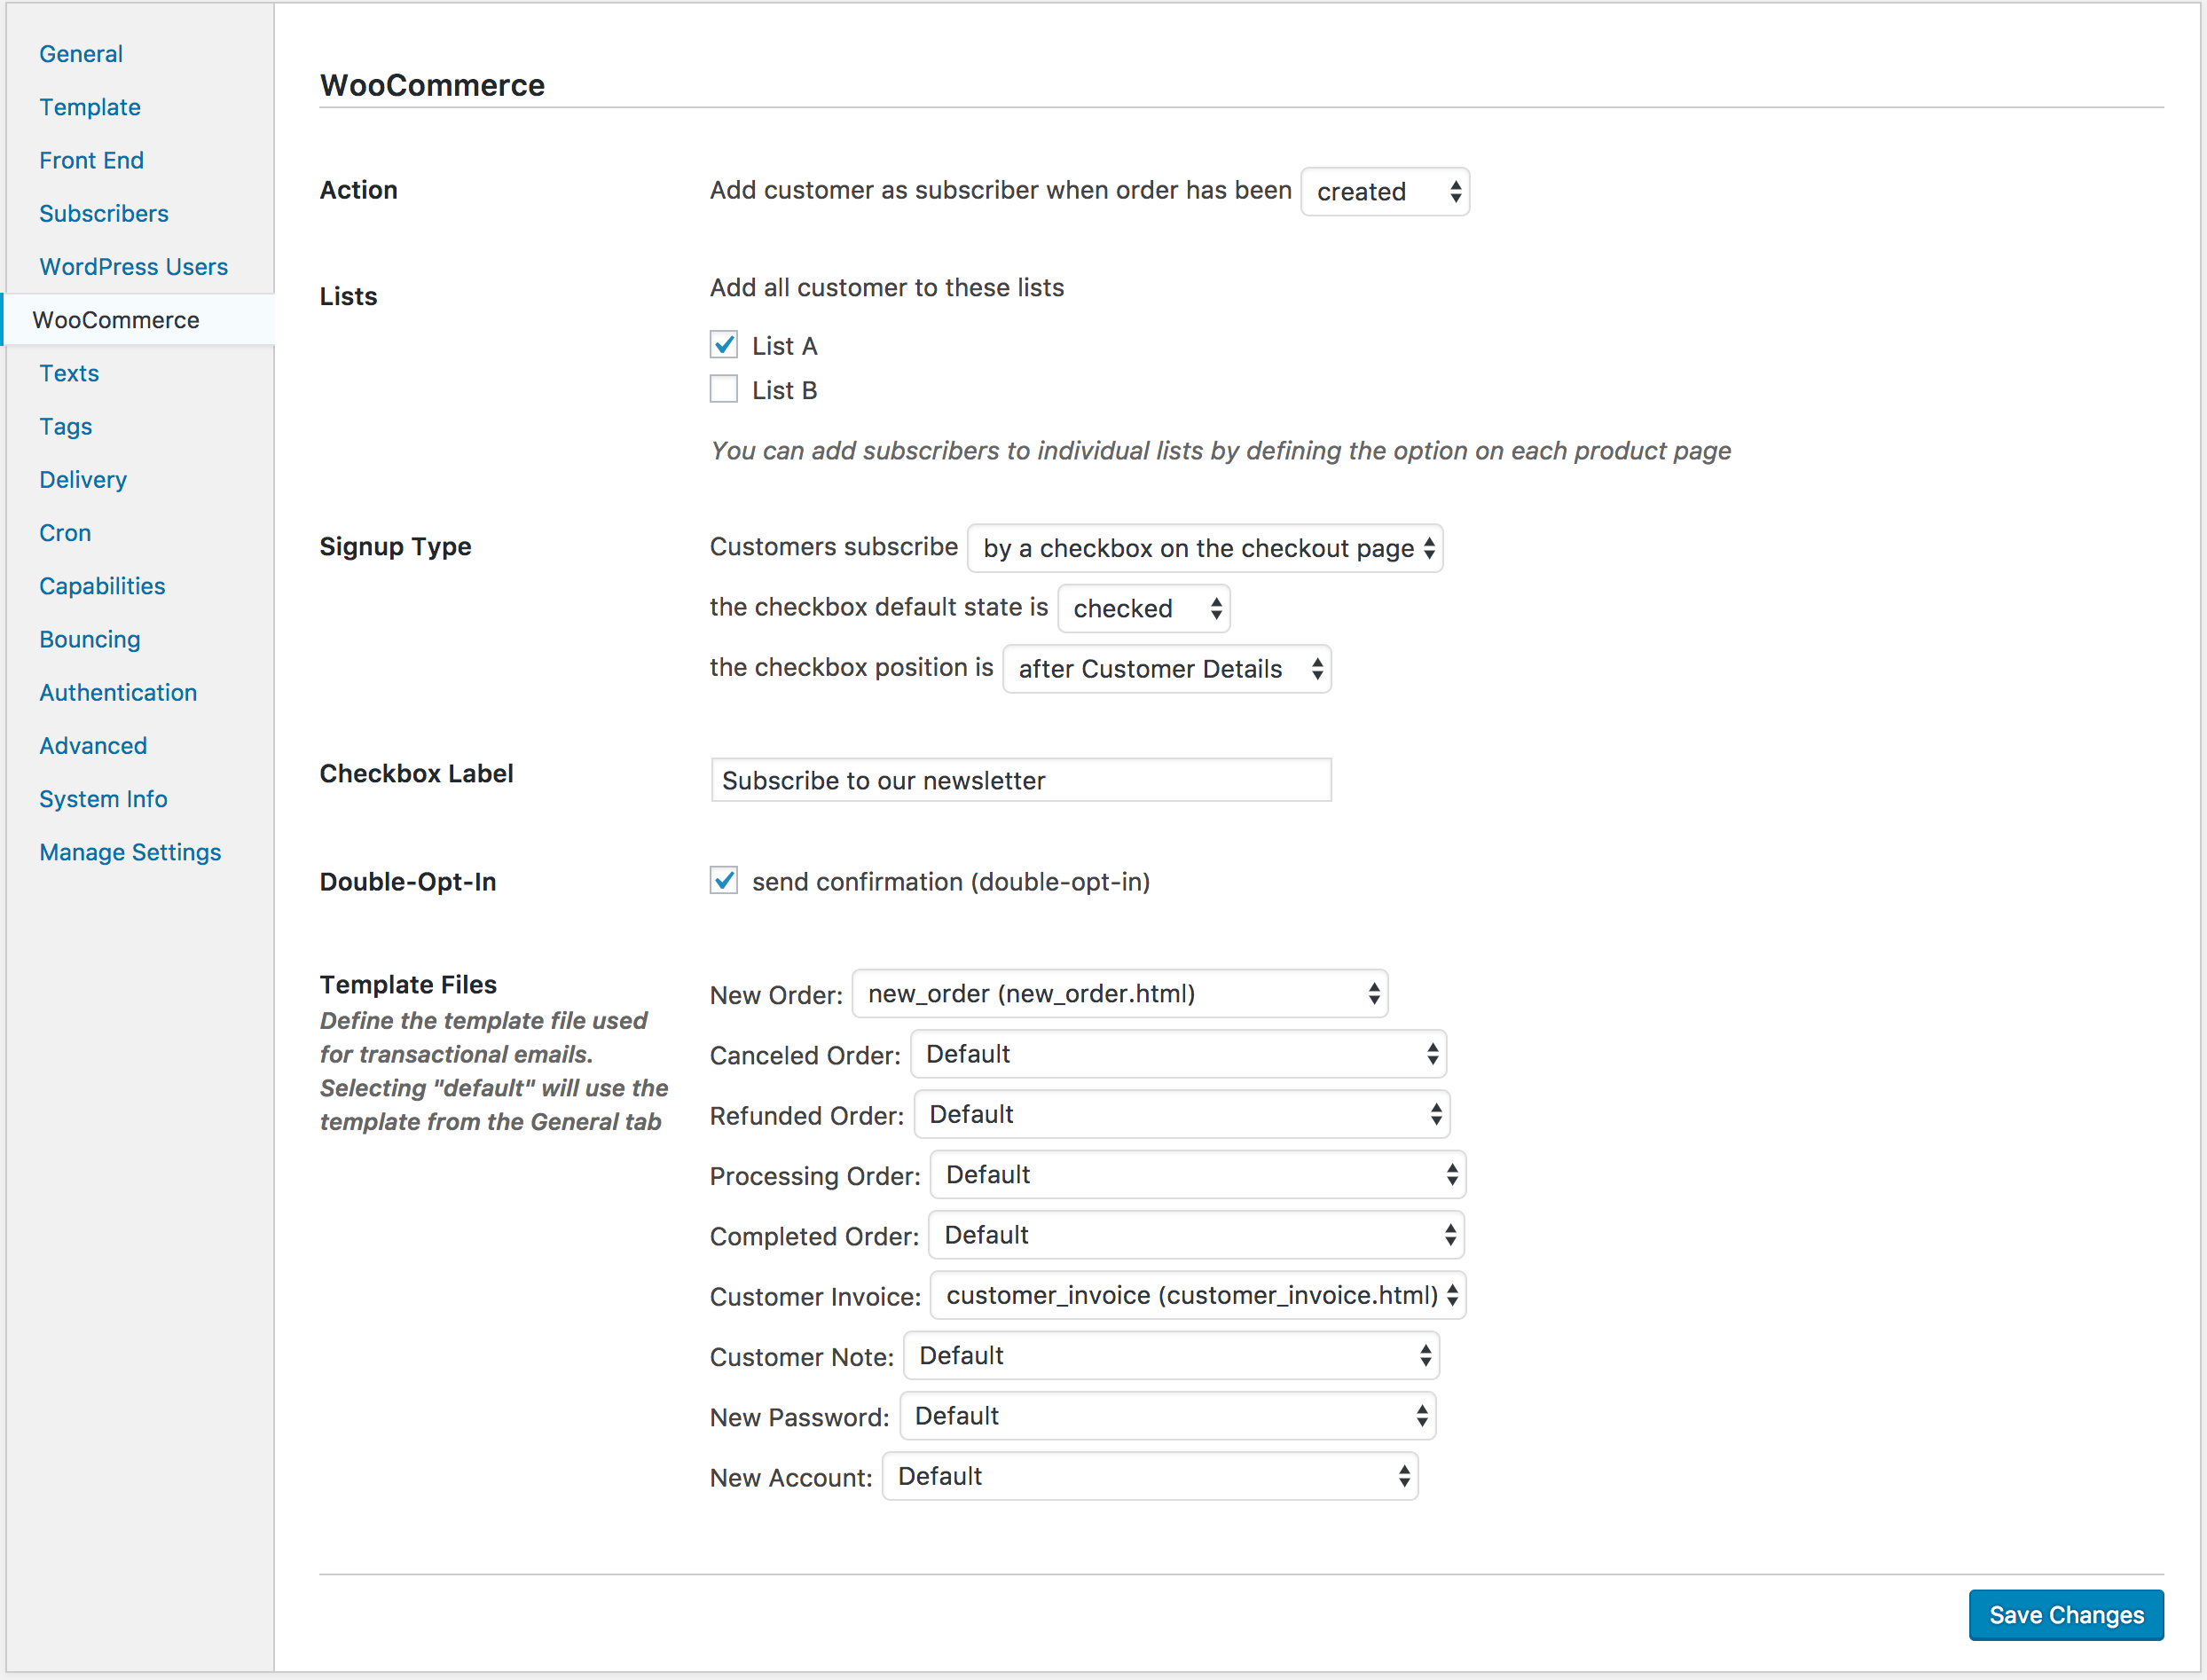The height and width of the screenshot is (1680, 2207).
Task: Go to the Subscribers settings tab
Action: [104, 213]
